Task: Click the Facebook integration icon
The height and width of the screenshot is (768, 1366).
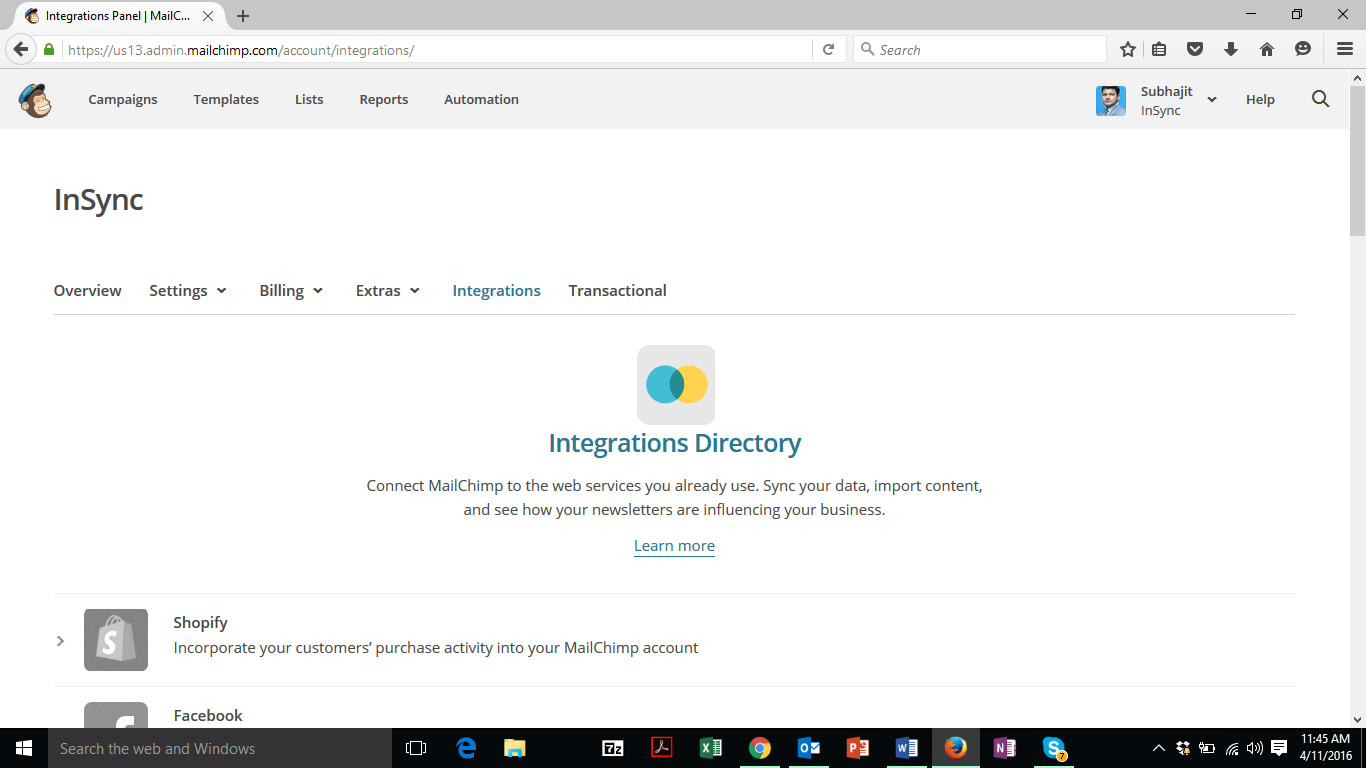Action: pyautogui.click(x=116, y=714)
